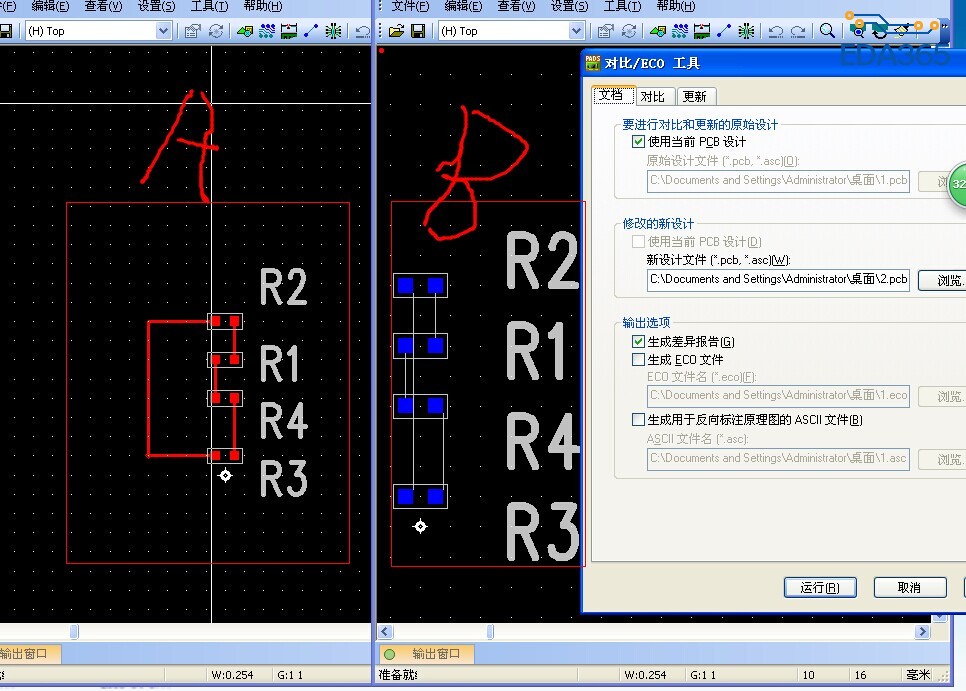The image size is (966, 691).
Task: Switch to the 文档 tab
Action: [612, 95]
